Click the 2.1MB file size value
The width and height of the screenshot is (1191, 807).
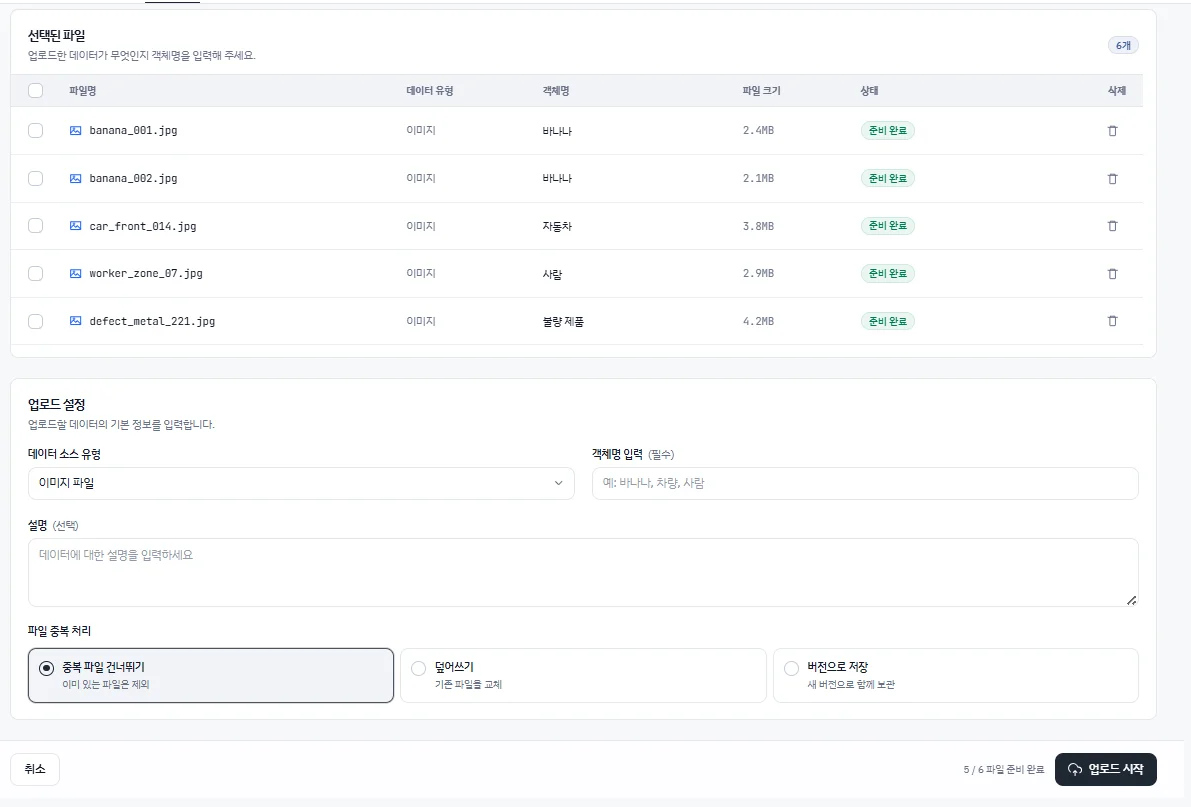[x=758, y=179]
